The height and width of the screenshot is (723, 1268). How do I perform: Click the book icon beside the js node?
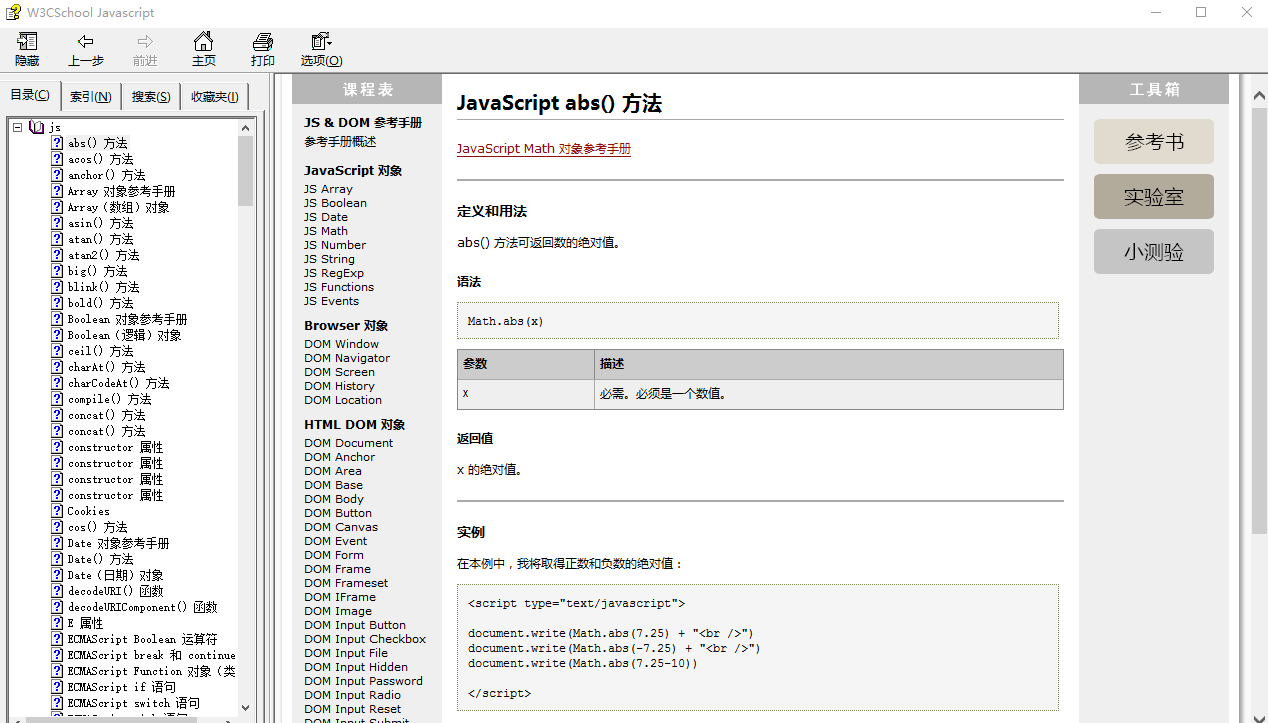(x=38, y=126)
